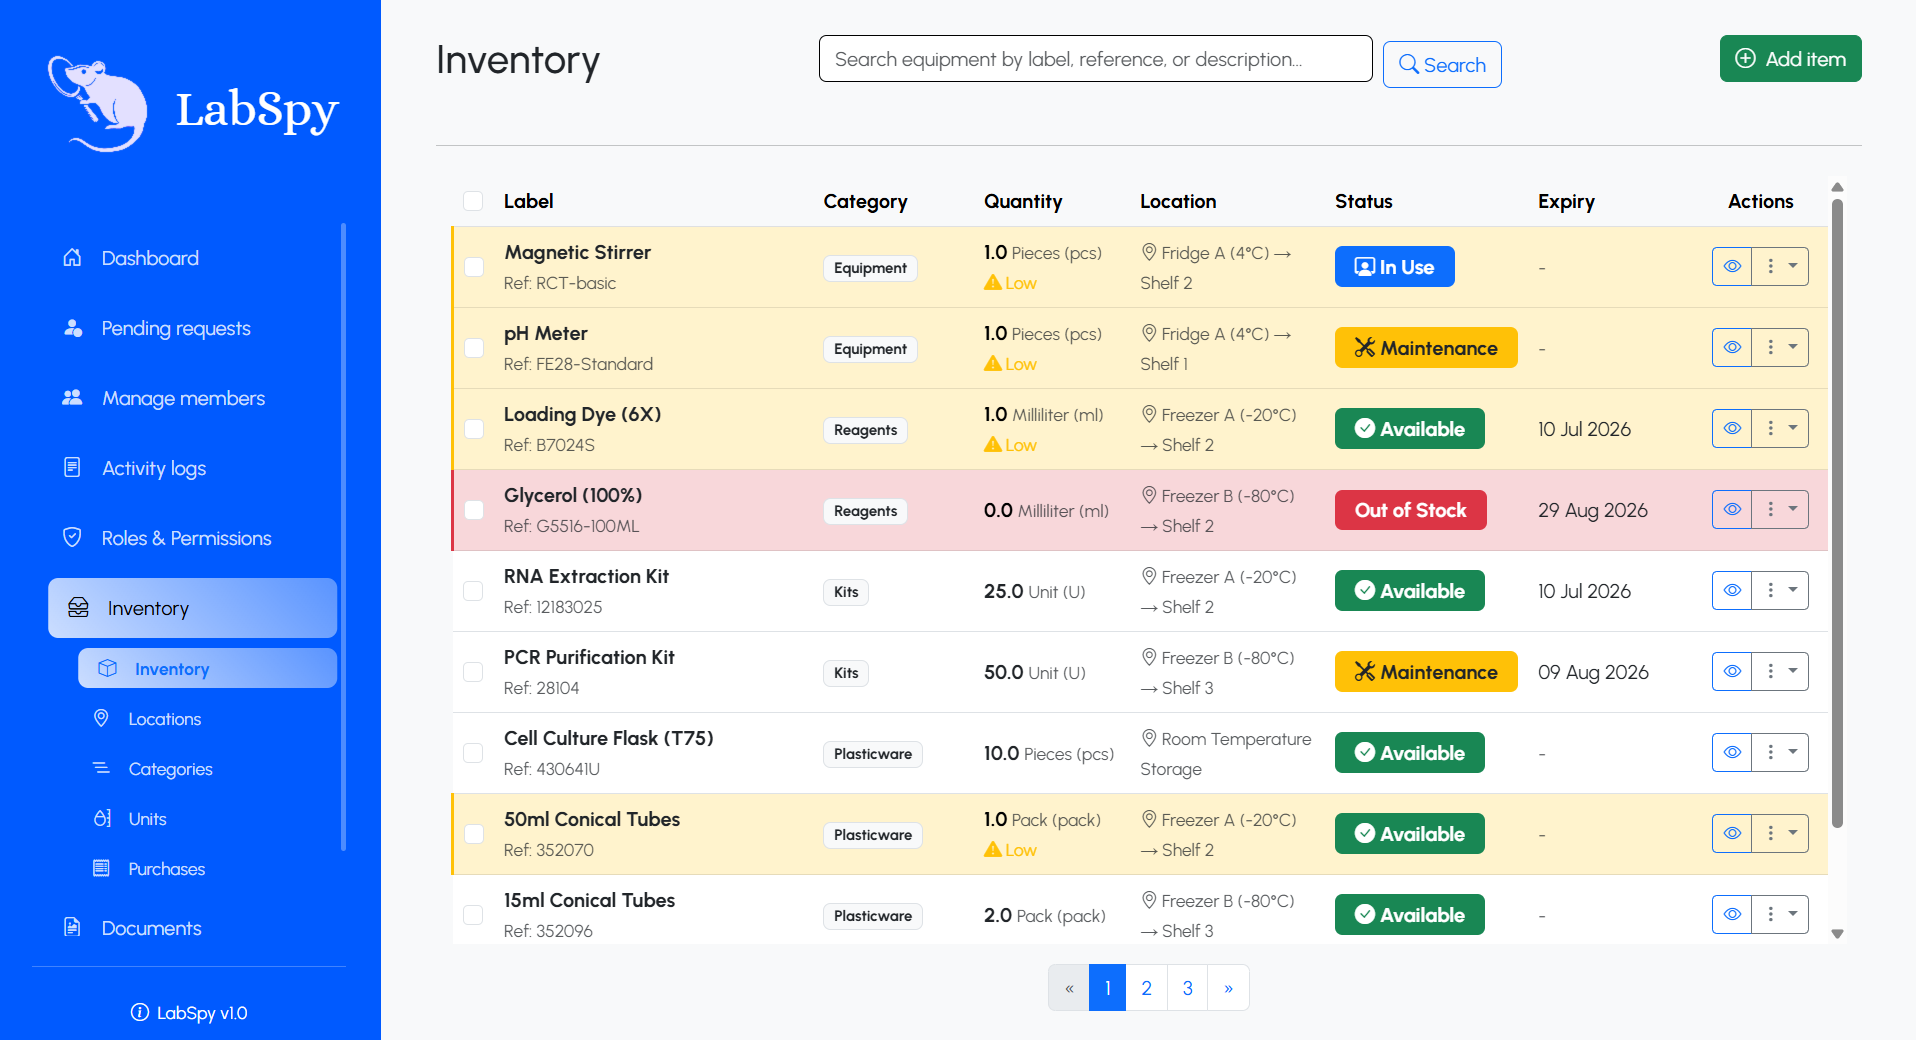Check the 15ml Conical Tubes row checkbox
Image resolution: width=1916 pixels, height=1040 pixels.
[x=473, y=915]
